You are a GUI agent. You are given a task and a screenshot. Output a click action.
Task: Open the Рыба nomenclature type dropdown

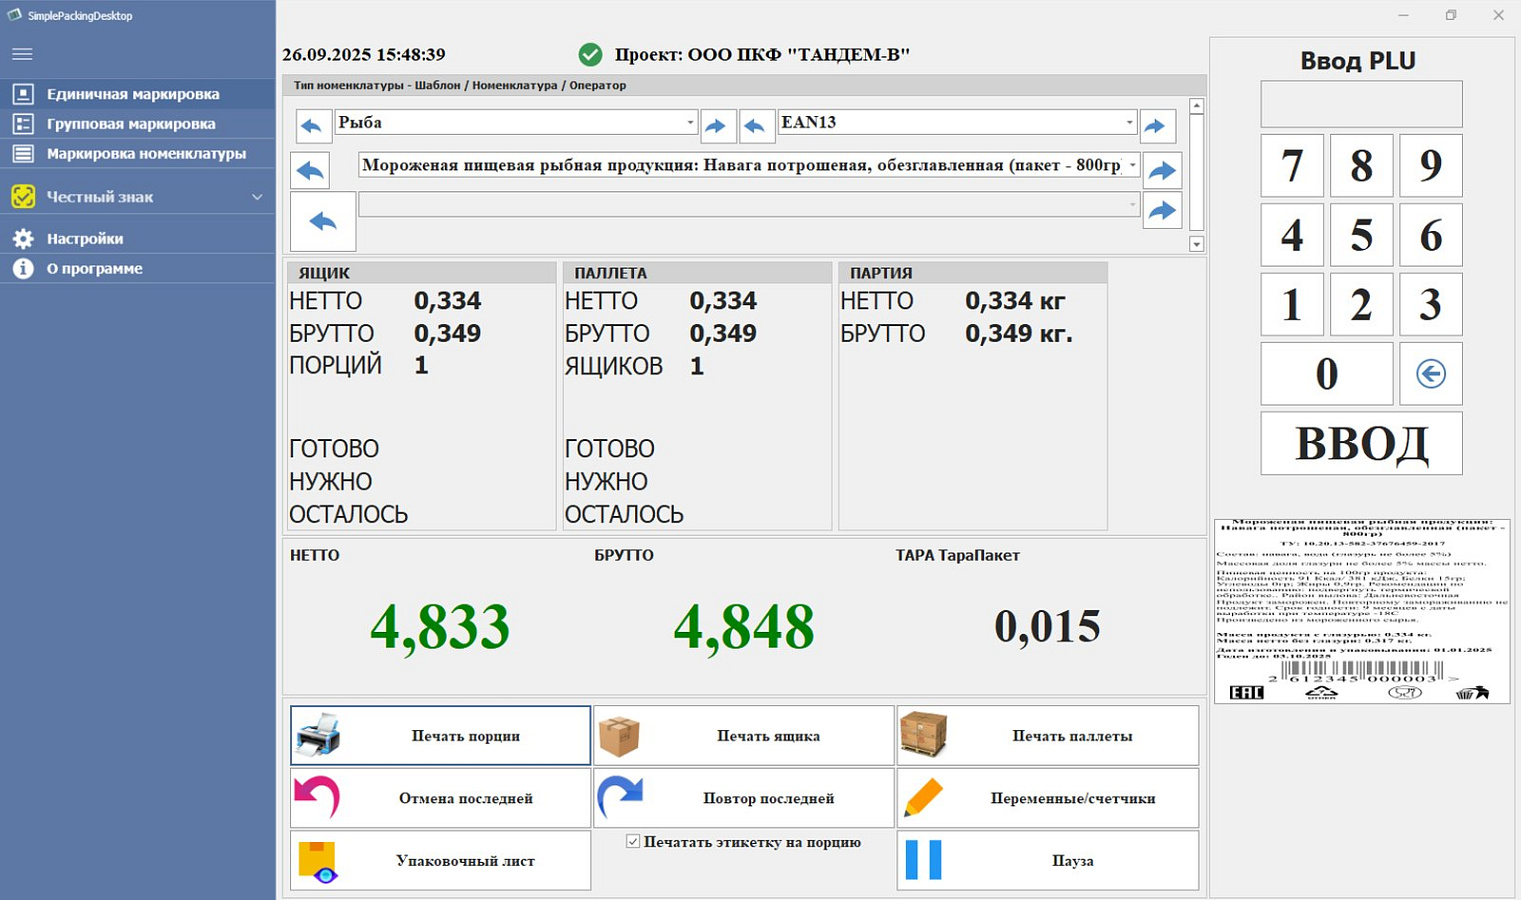point(516,122)
